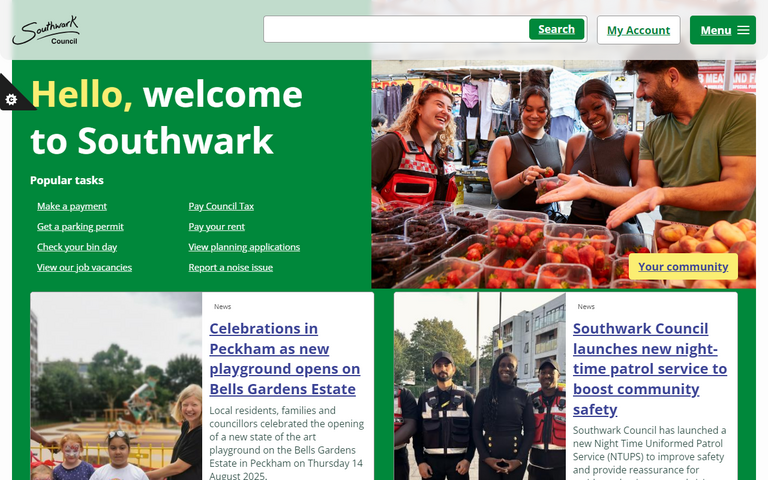Open the hamburger Menu button
The height and width of the screenshot is (480, 768).
point(722,30)
